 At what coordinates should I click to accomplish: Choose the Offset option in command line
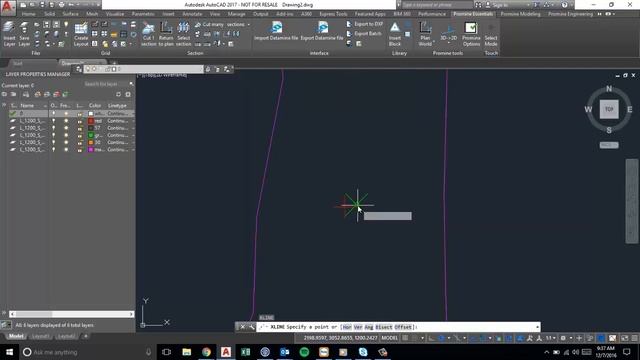(403, 327)
